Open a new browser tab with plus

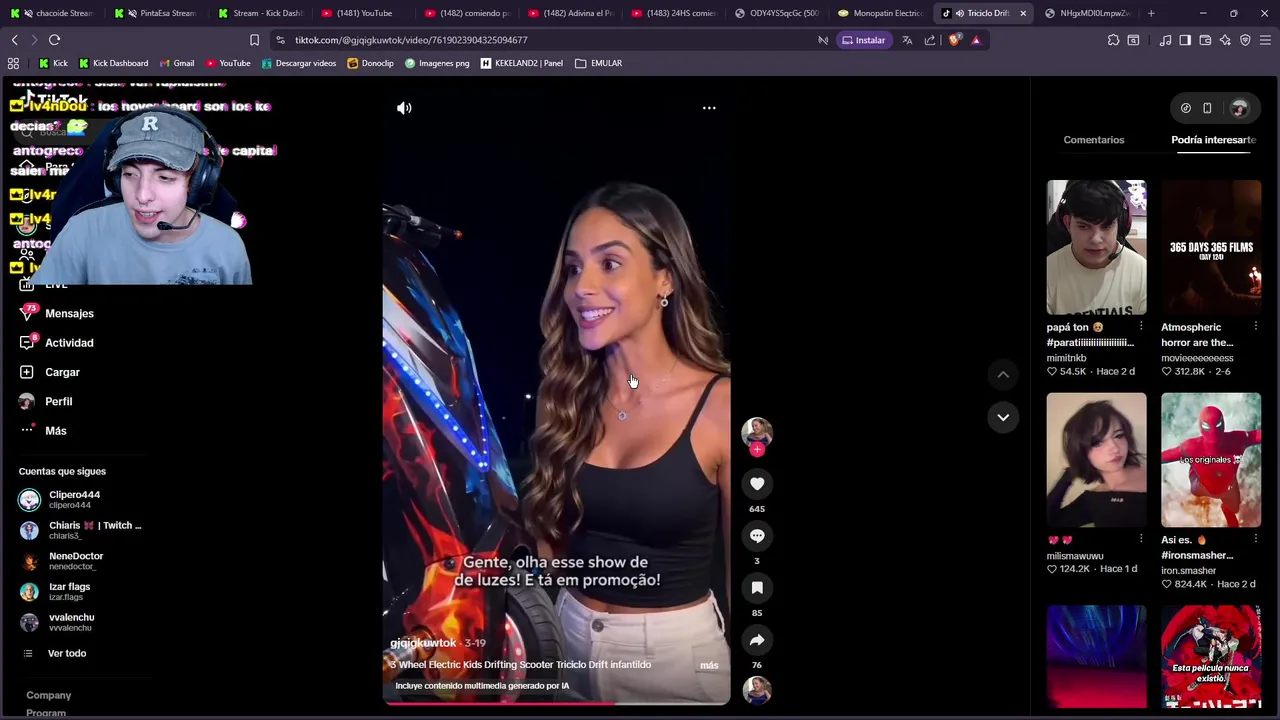point(1151,13)
